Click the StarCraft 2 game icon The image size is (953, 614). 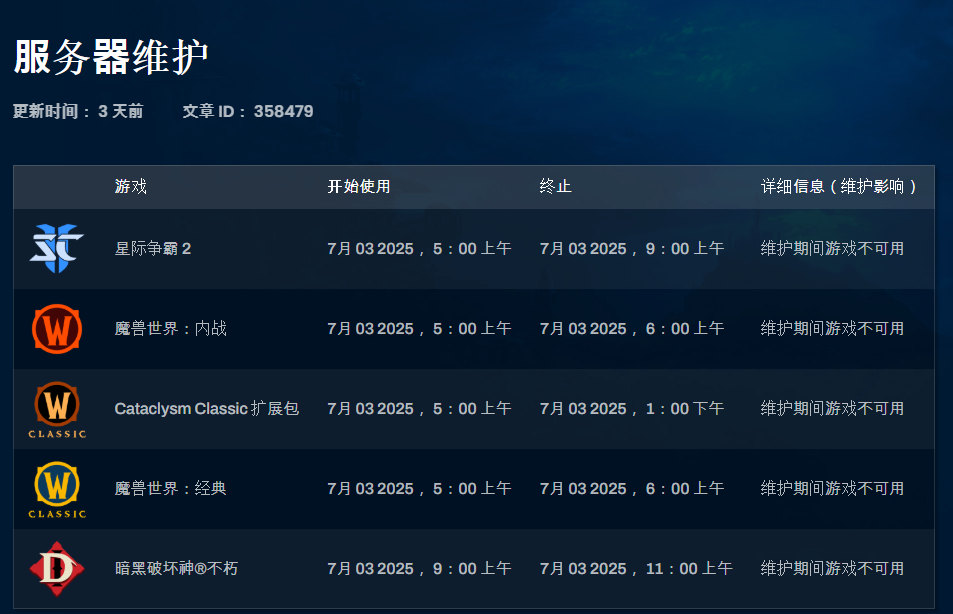(x=57, y=248)
